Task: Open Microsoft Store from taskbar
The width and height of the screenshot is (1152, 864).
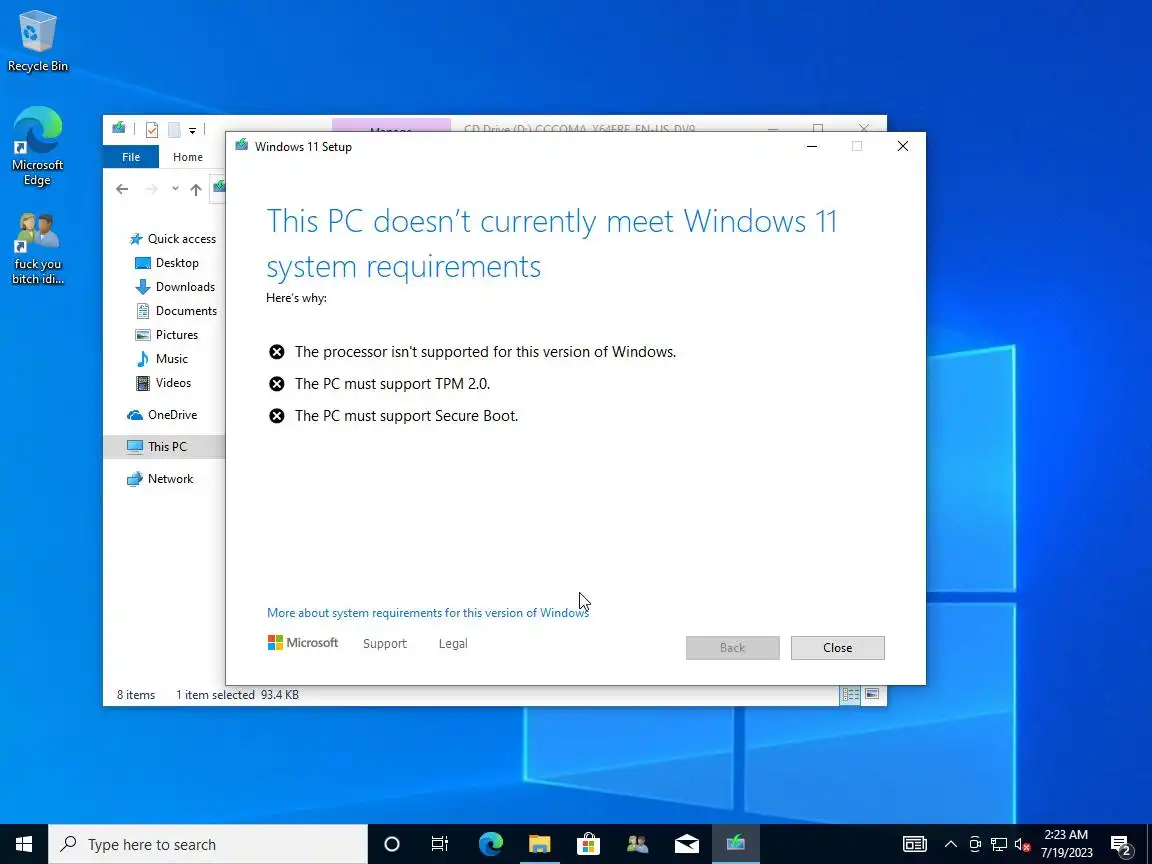Action: [x=588, y=844]
